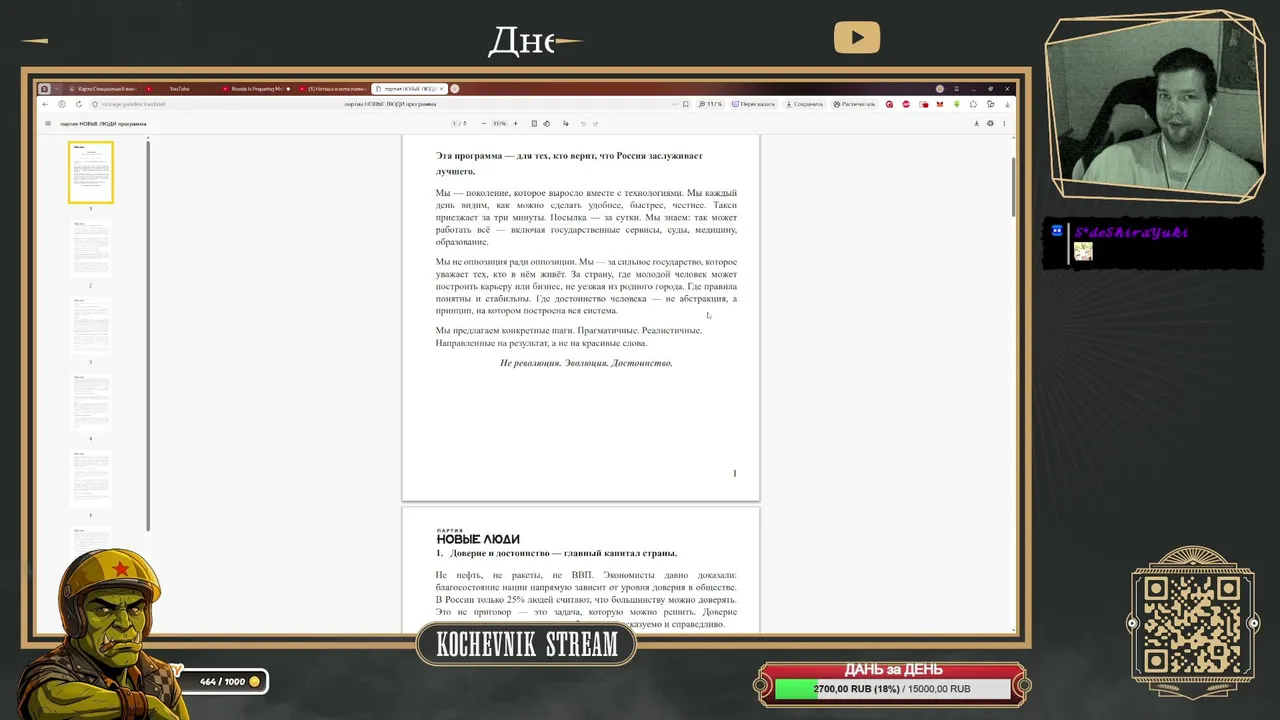Zoom out with the PDF minus button
The height and width of the screenshot is (720, 1280).
tap(484, 124)
